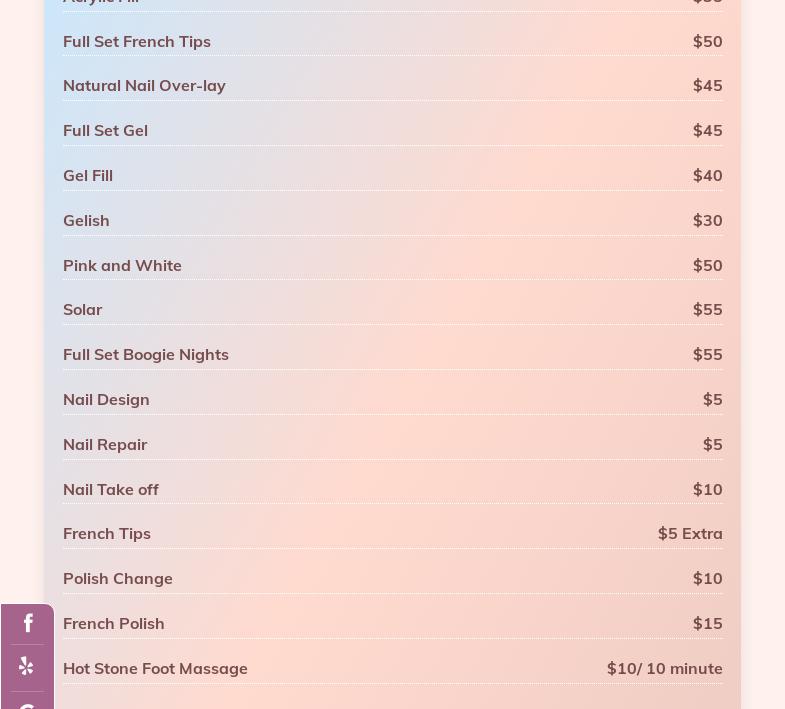Select the Pink and White service
This screenshot has height=709, width=785.
122,265
